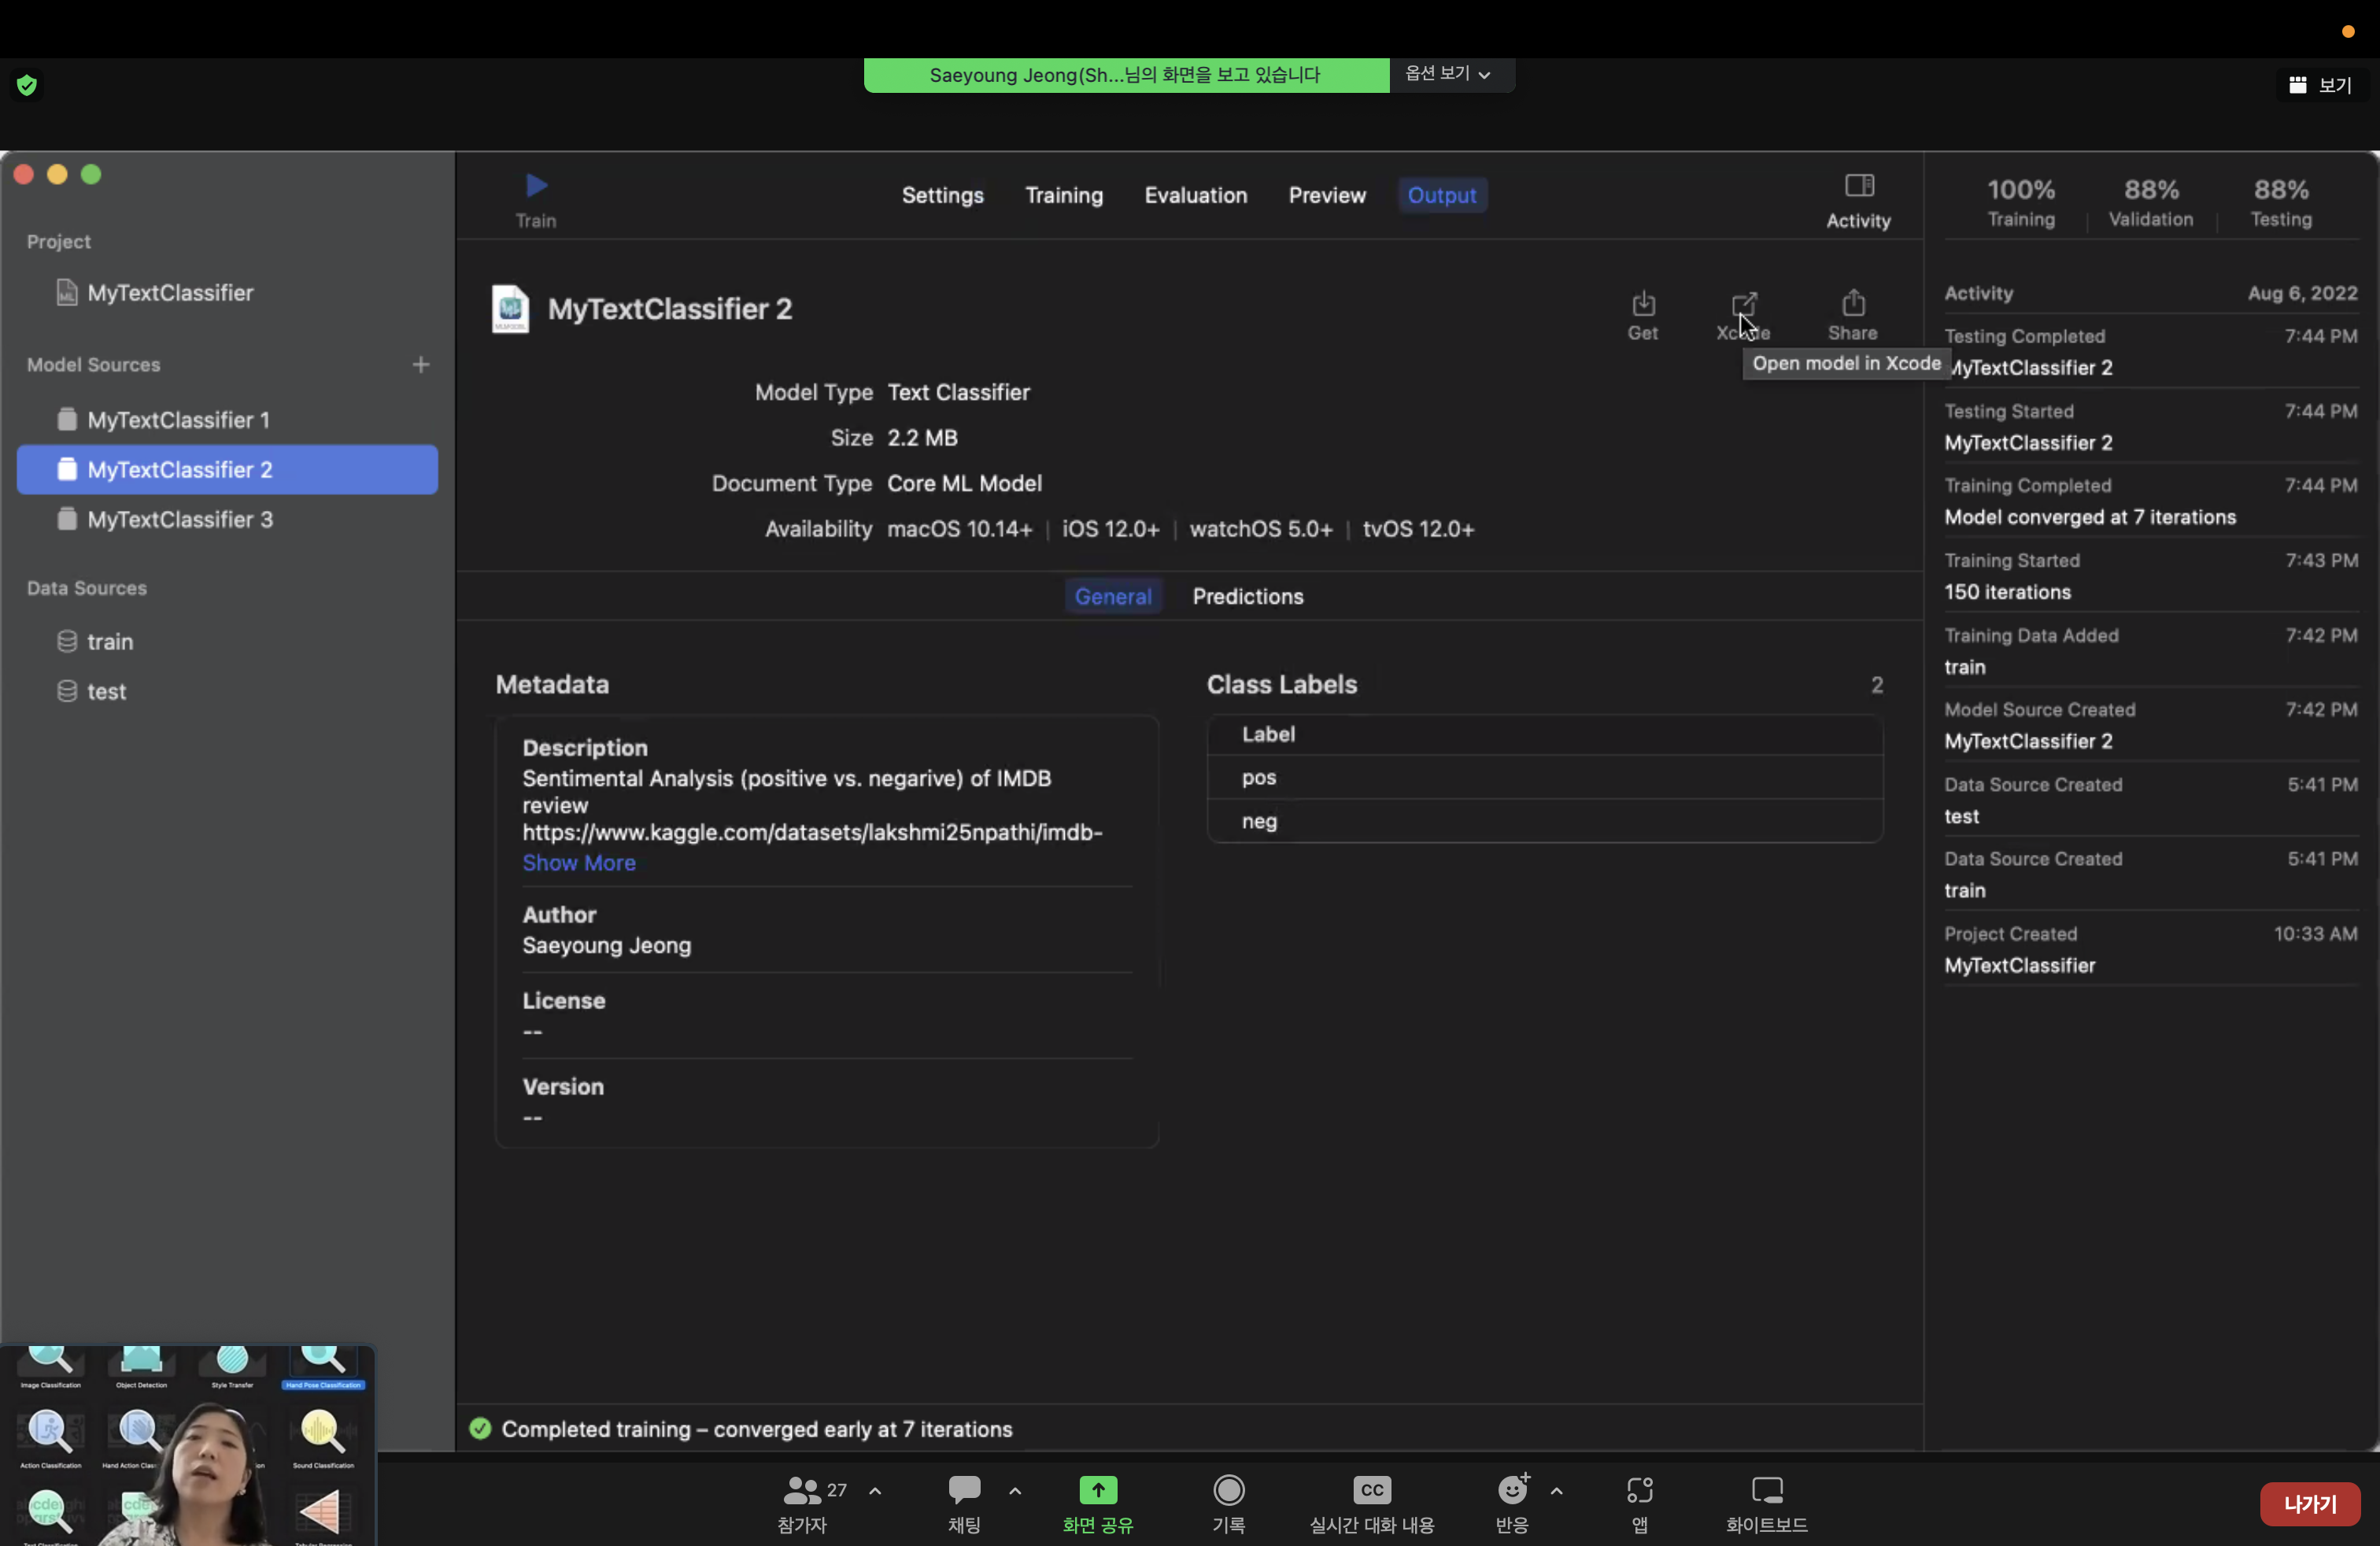Click the MyTextClassifier 2 model file icon
Image resolution: width=2380 pixels, height=1546 pixels.
[510, 310]
